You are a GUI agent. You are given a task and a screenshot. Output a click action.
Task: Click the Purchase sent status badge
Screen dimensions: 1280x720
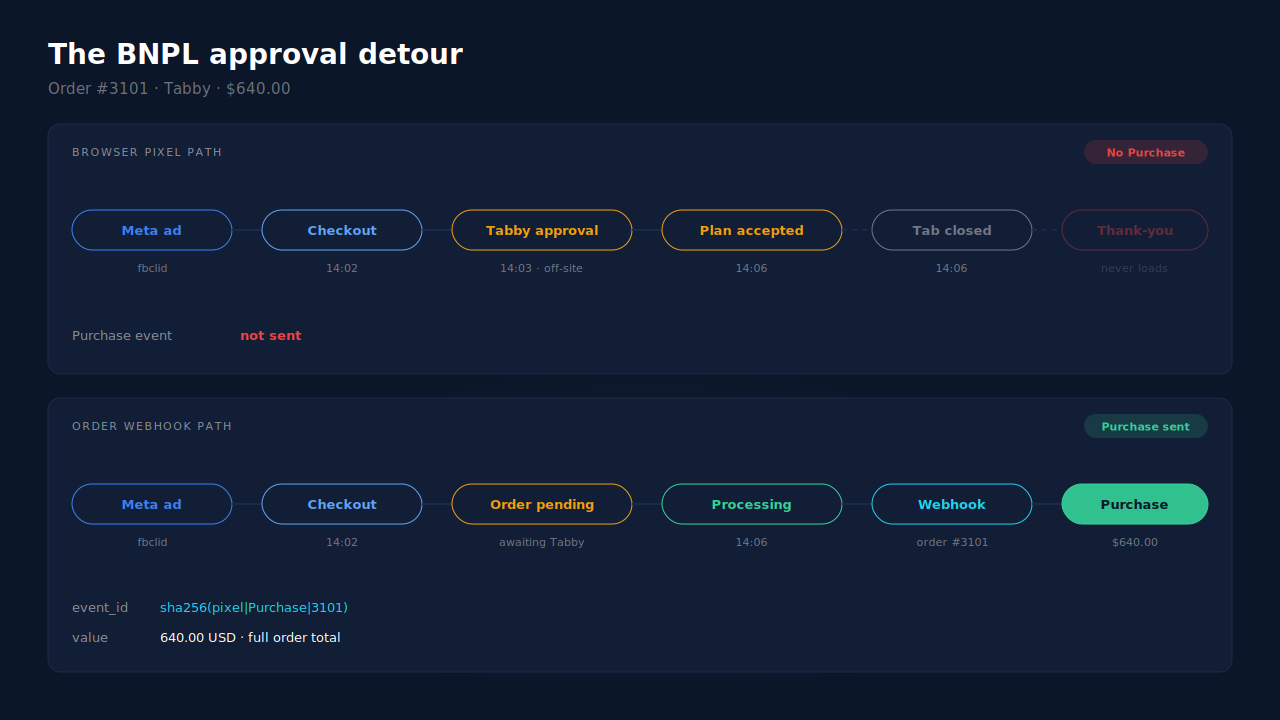point(1146,426)
